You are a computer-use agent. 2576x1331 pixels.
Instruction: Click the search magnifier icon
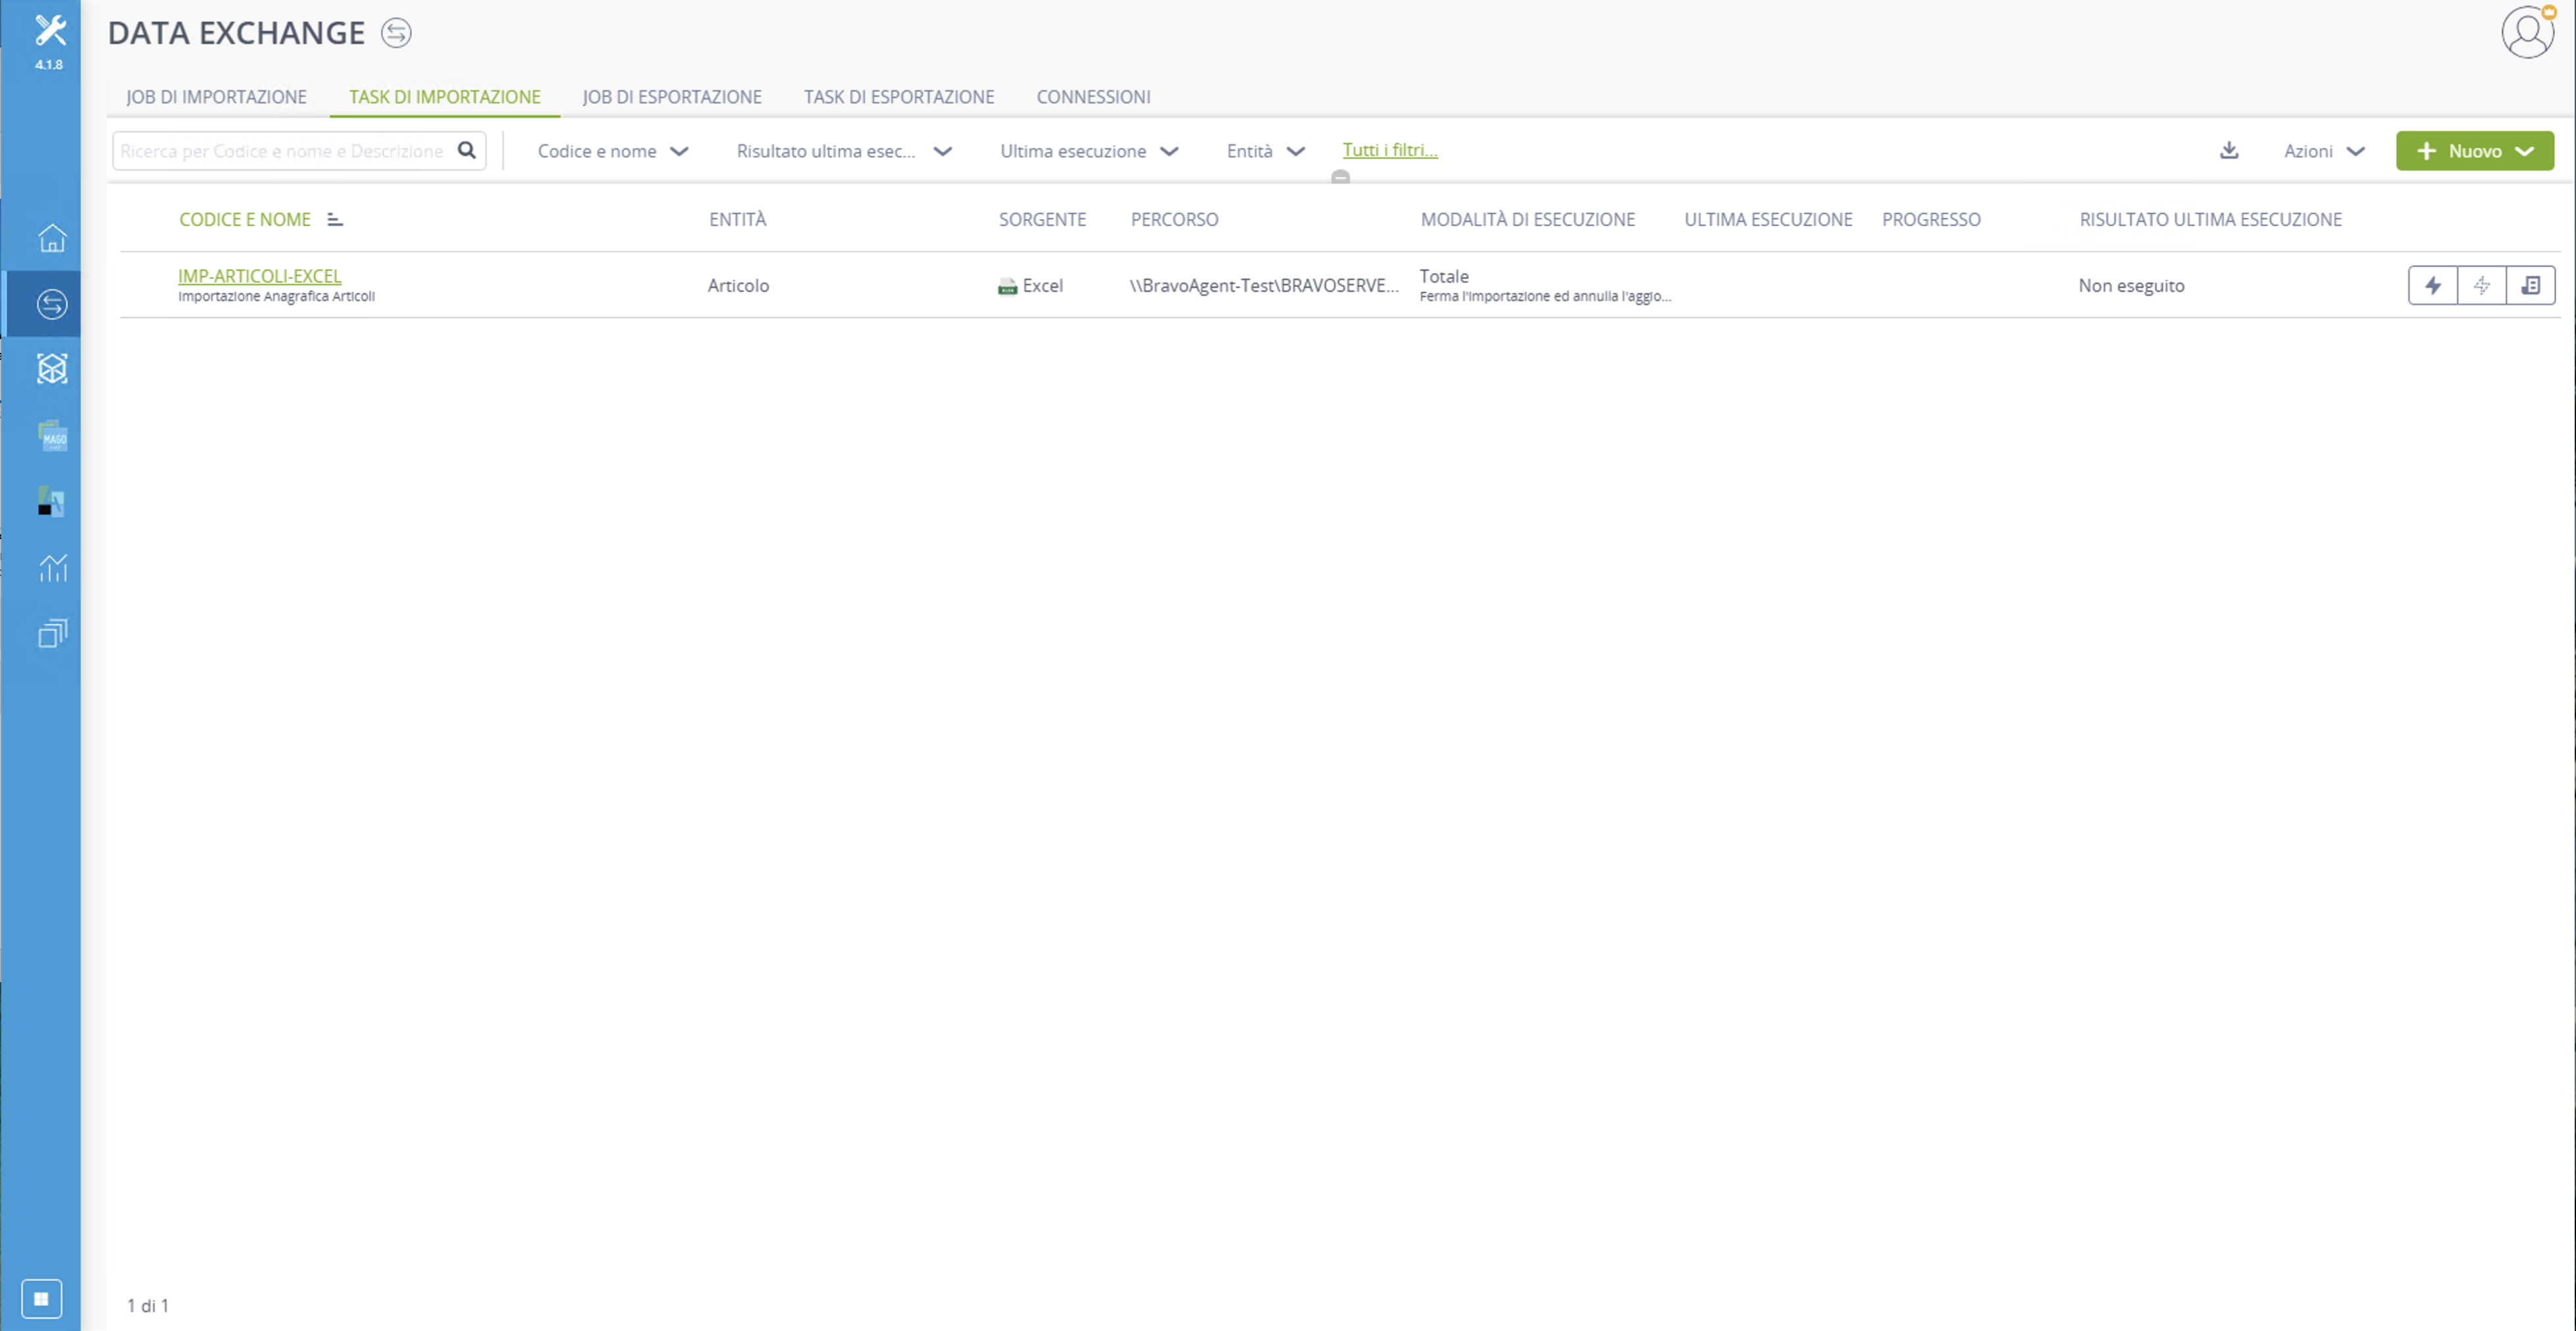(466, 150)
